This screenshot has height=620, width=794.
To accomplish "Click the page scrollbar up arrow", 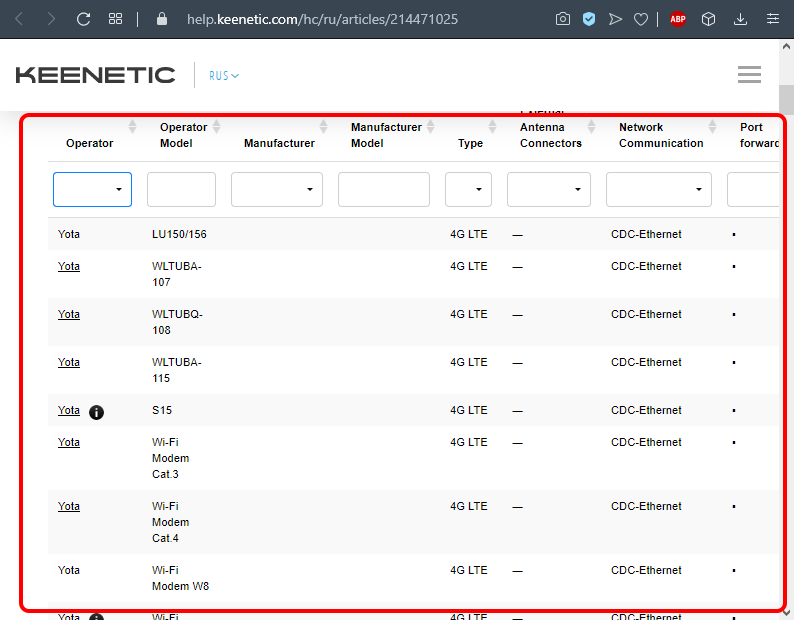I will point(786,47).
